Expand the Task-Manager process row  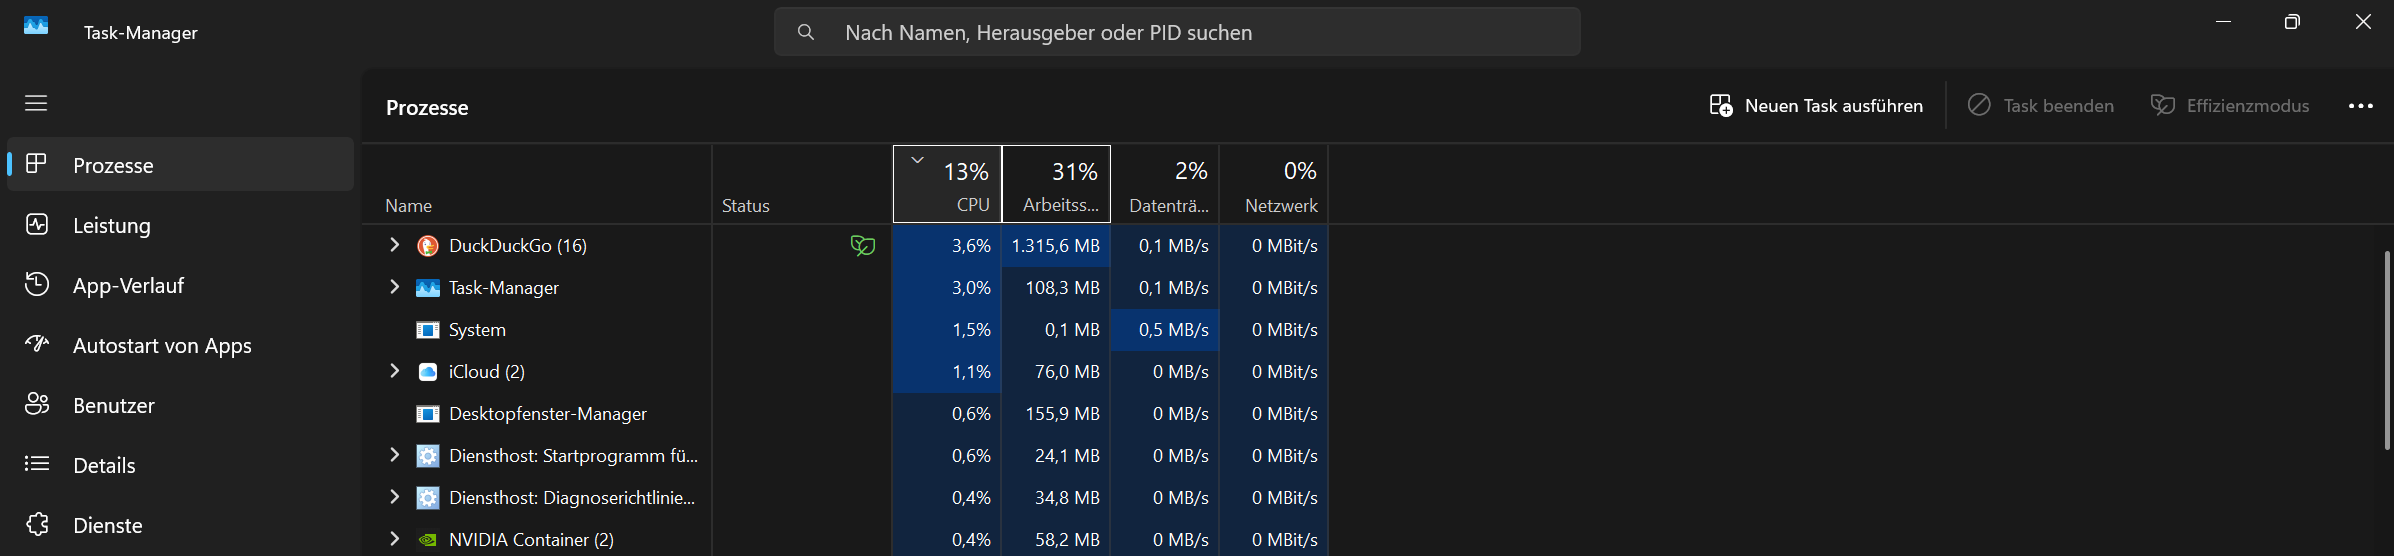394,287
